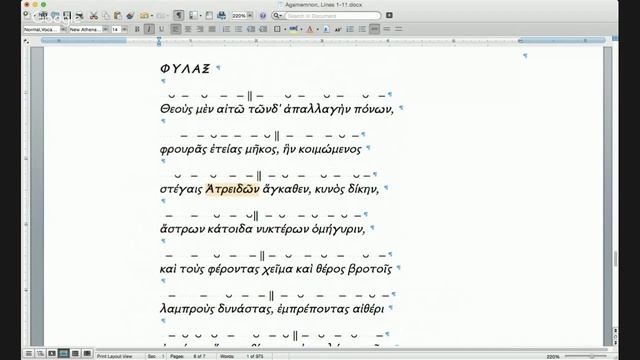Viewport: 640px width, 360px height.
Task: Select the Format Painter brush icon
Action: [x=130, y=16]
